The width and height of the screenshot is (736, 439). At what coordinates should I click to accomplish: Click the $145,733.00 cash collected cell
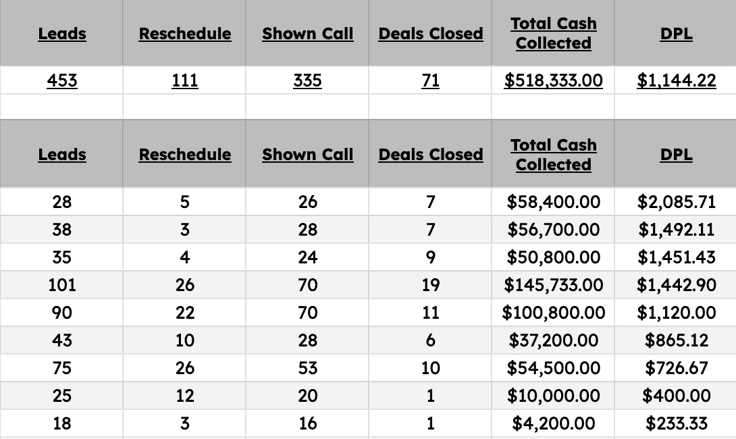(553, 285)
